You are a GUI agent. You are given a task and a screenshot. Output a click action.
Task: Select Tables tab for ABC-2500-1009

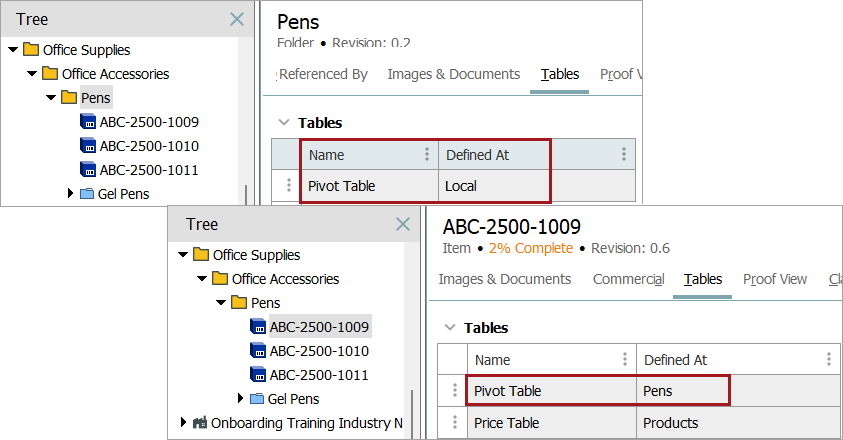coord(703,279)
